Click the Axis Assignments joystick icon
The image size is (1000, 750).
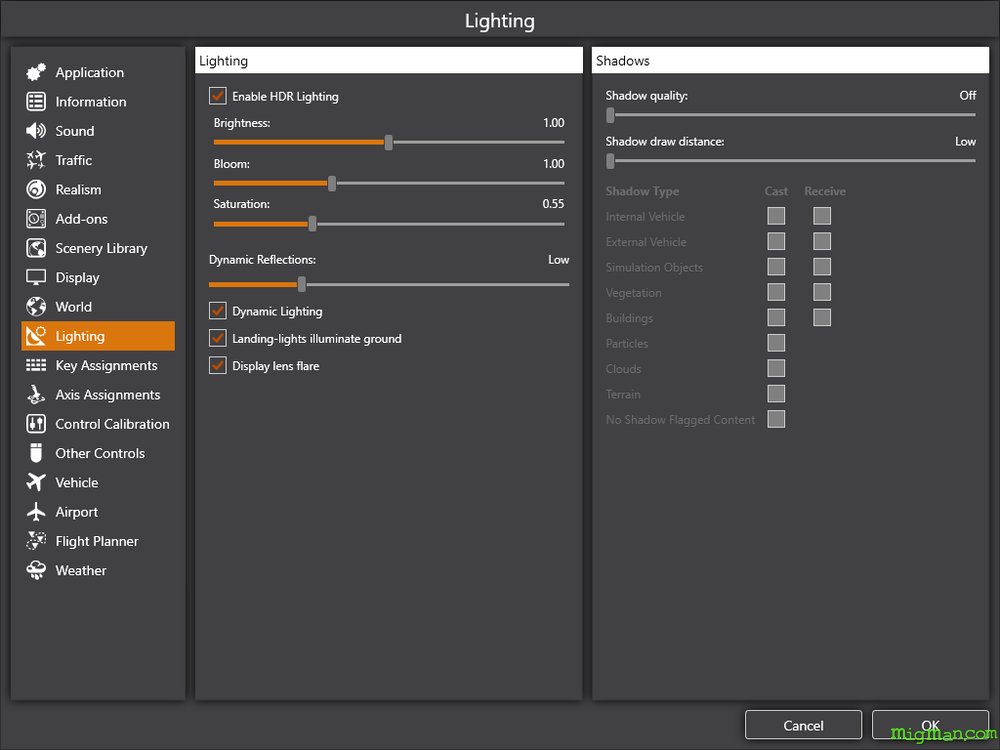36,395
